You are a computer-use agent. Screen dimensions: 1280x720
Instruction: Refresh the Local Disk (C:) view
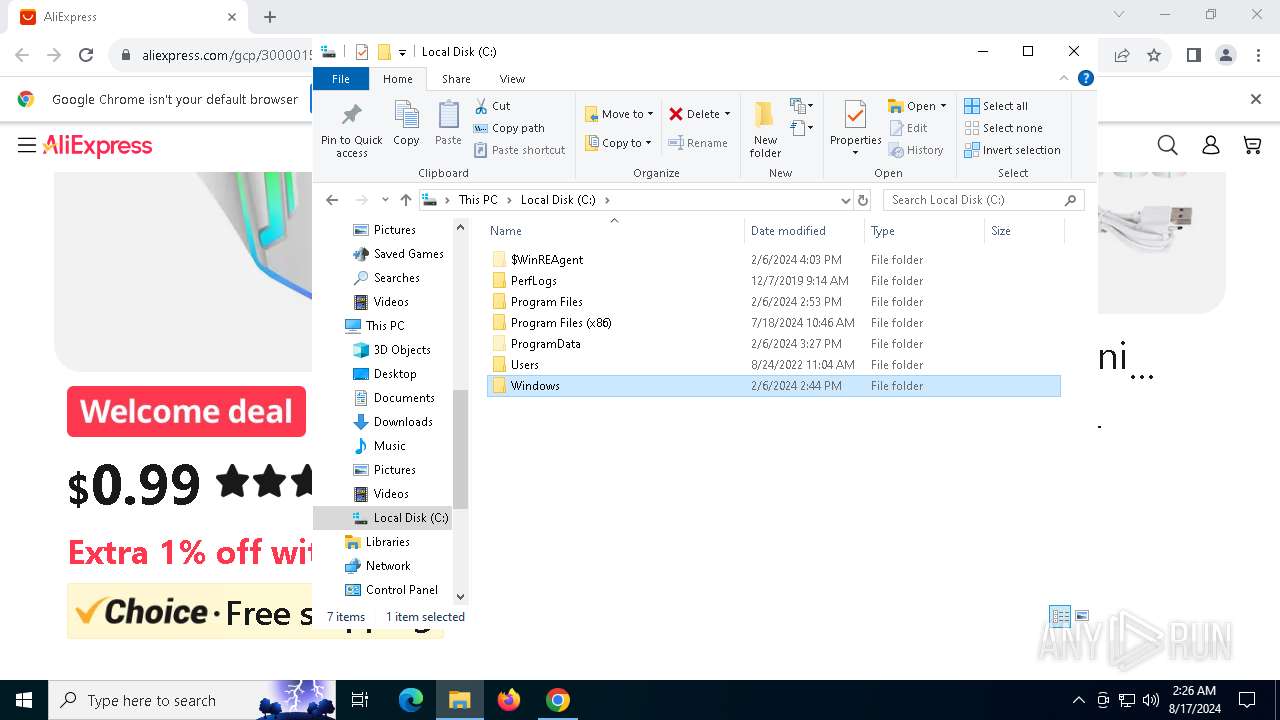pos(865,200)
